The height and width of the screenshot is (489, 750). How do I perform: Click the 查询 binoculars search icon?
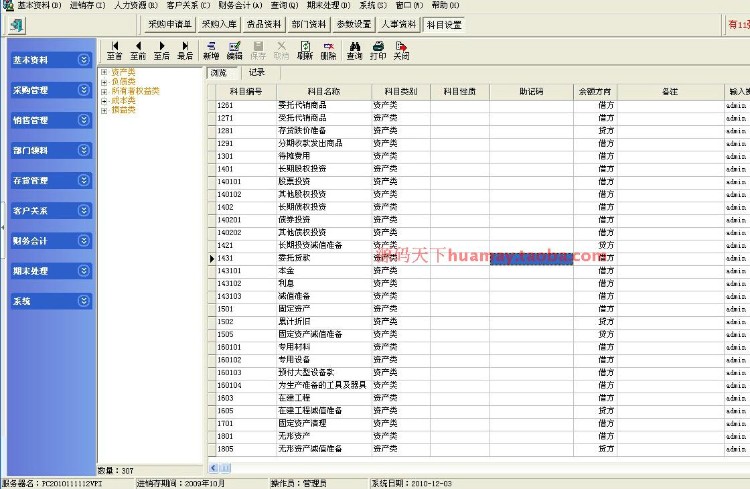click(x=354, y=51)
